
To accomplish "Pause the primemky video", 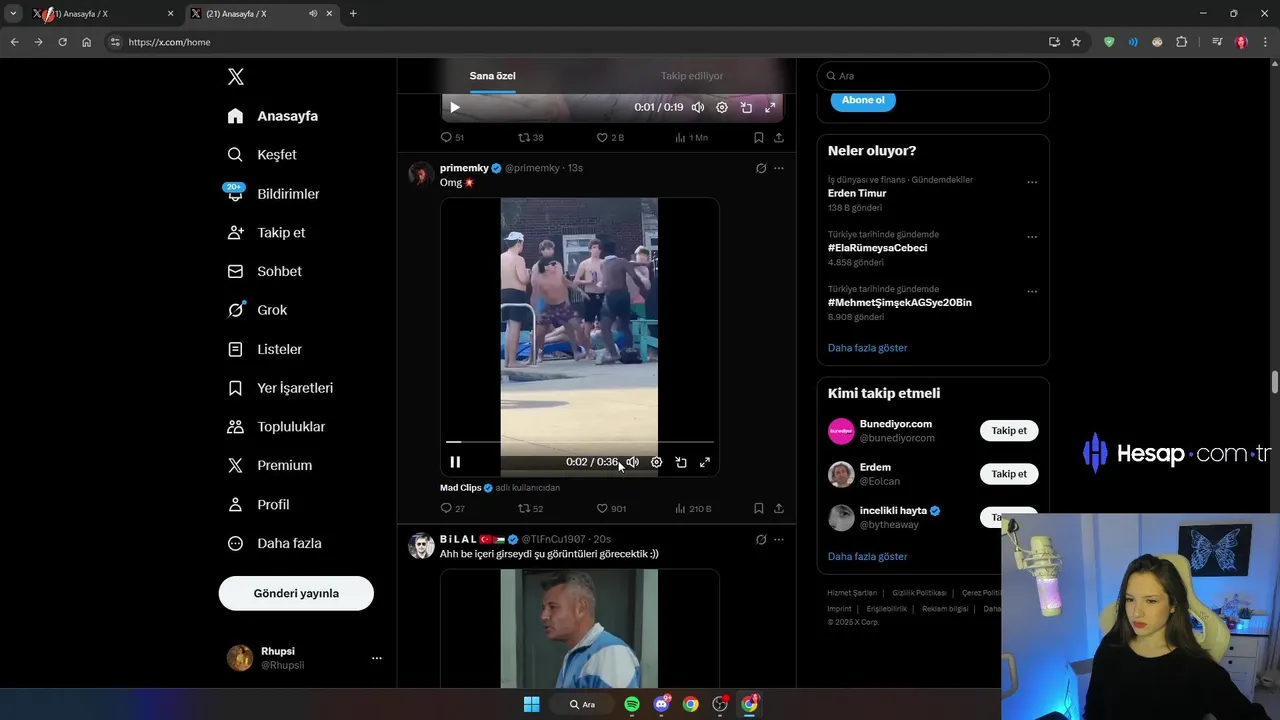I will tap(455, 462).
